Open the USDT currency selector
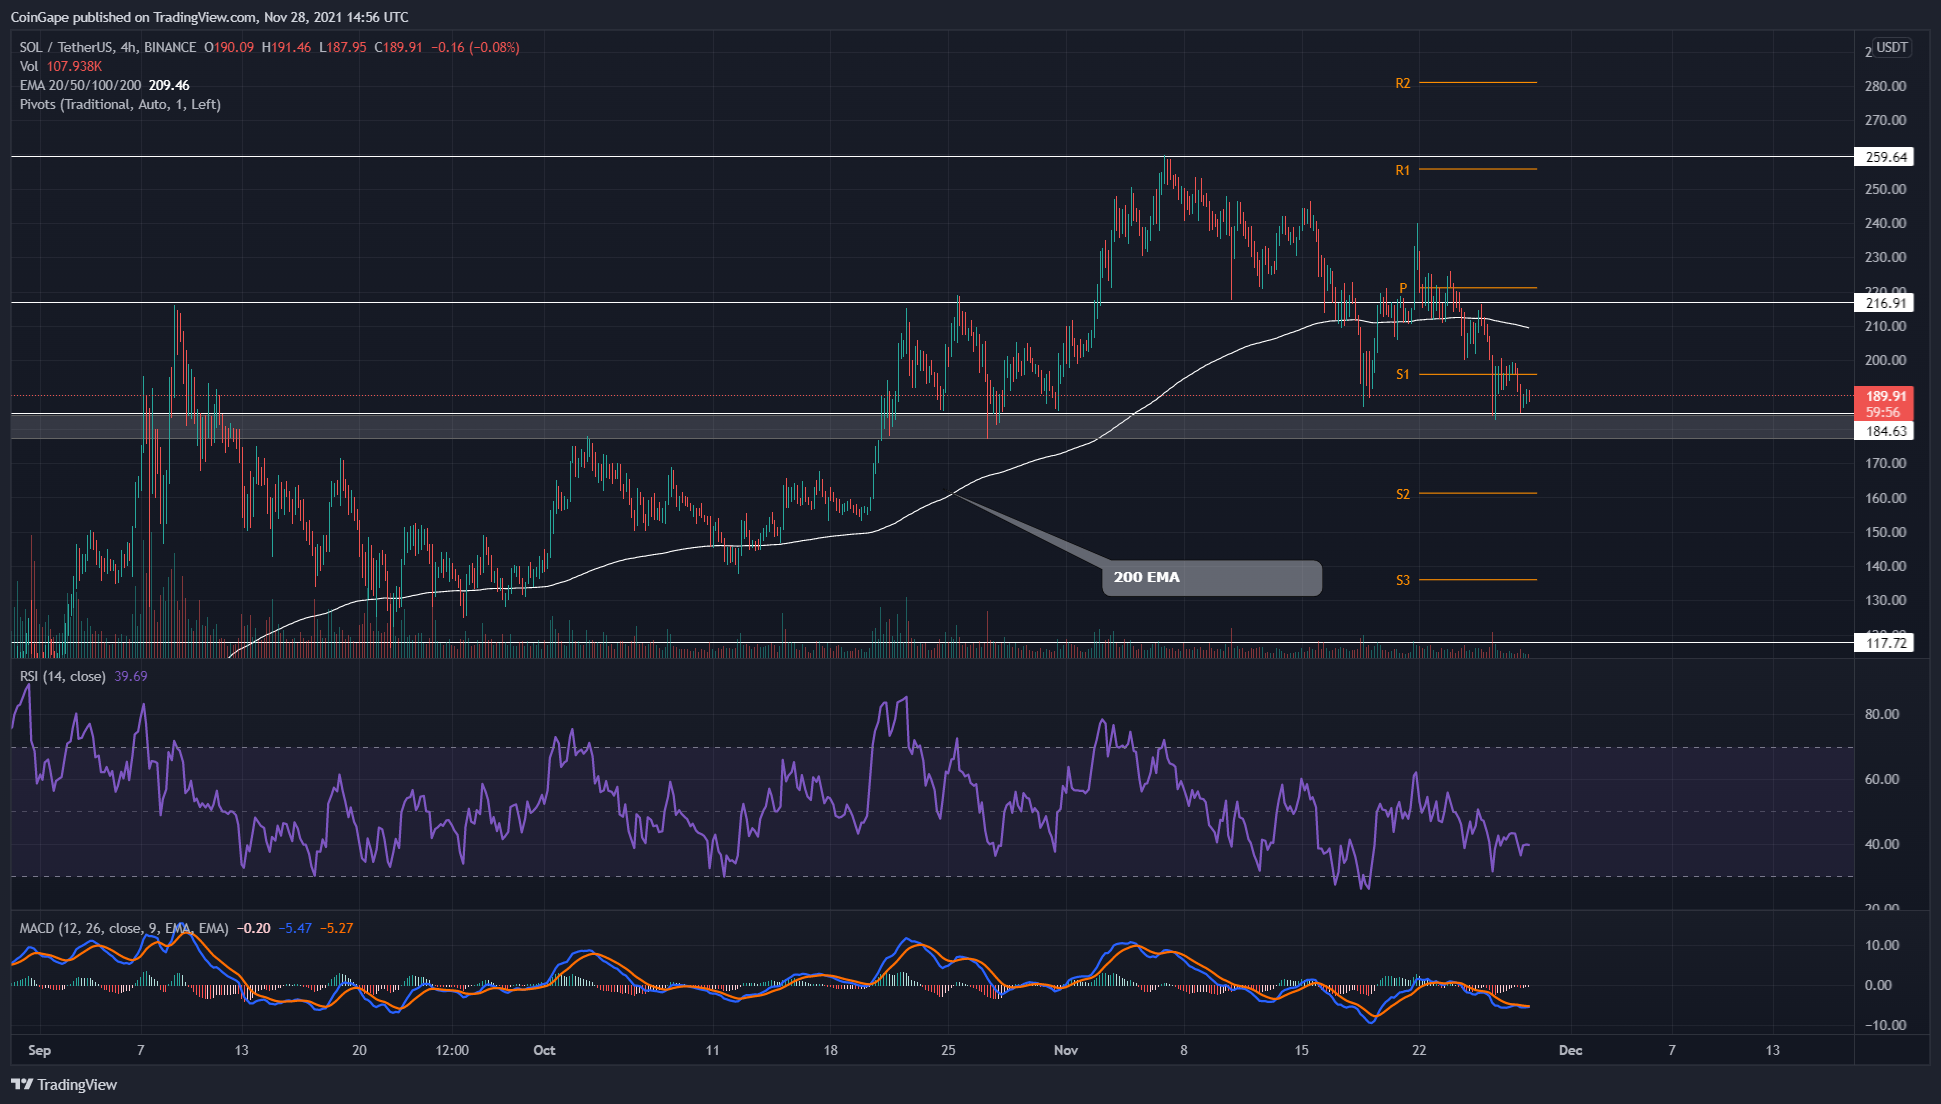This screenshot has width=1941, height=1104. click(1891, 47)
